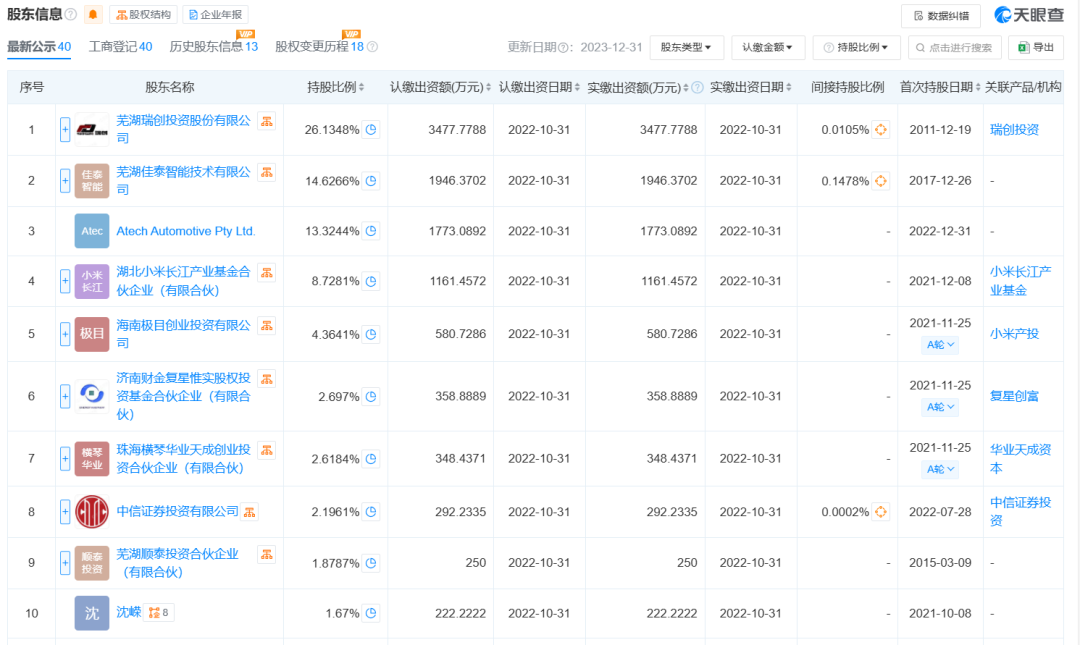Click the orange notification bell icon
1080x645 pixels.
[93, 15]
